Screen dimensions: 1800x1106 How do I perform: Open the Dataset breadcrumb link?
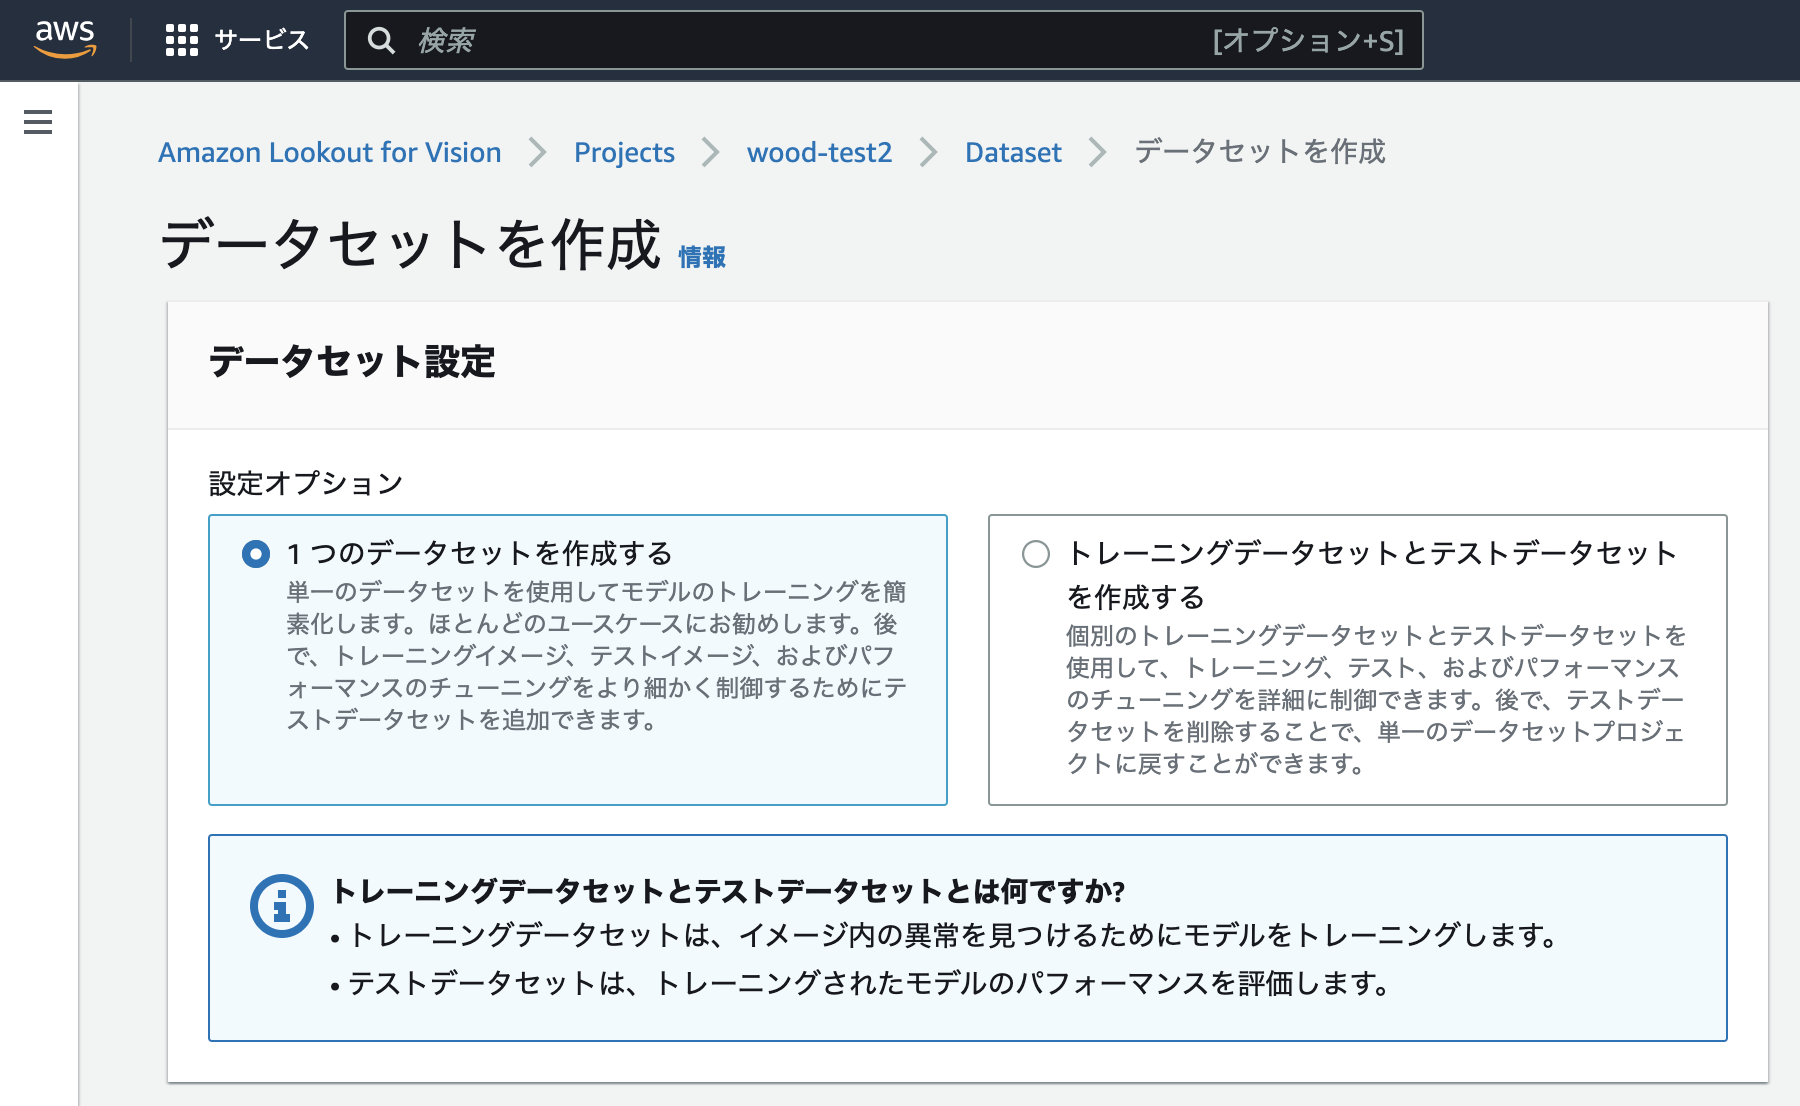[x=1013, y=152]
